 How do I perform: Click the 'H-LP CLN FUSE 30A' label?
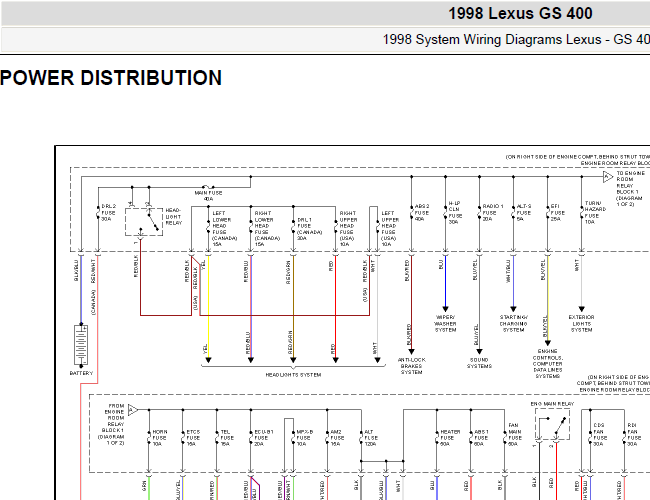coord(455,213)
